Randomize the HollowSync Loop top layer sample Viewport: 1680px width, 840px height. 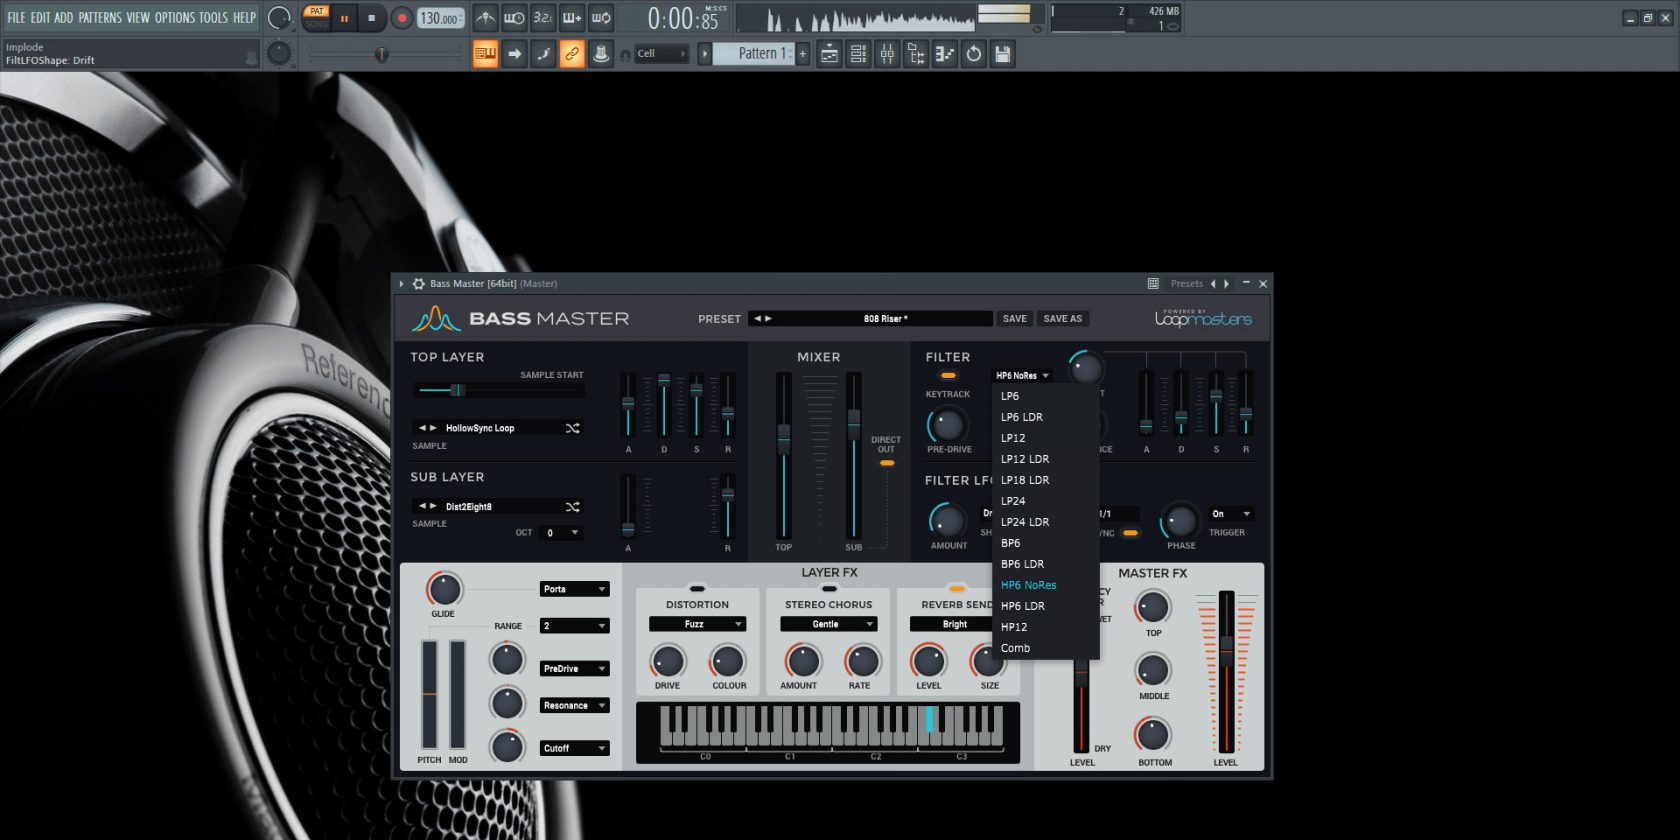click(x=573, y=428)
